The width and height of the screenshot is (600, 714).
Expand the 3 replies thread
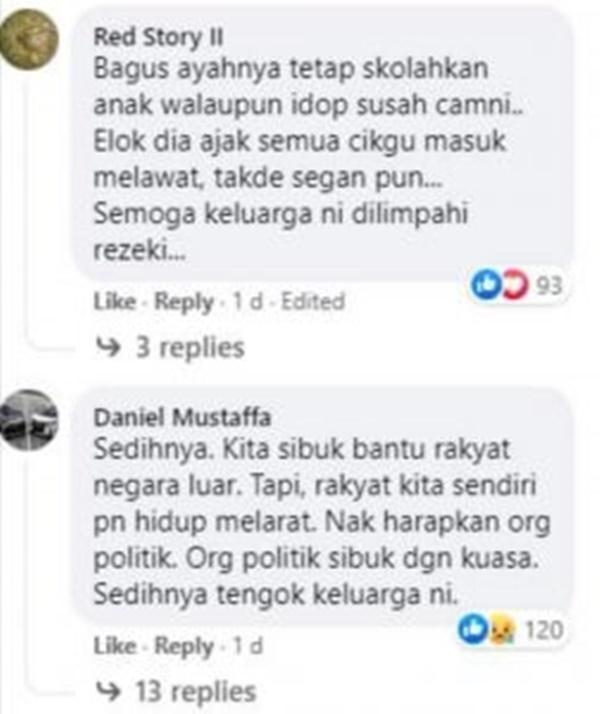[x=190, y=348]
